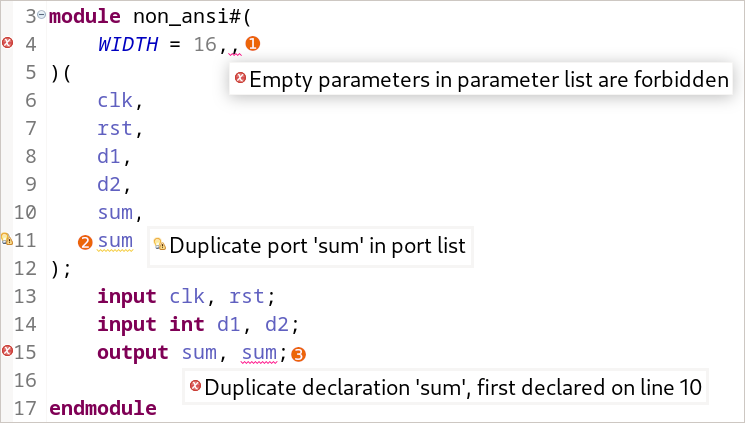Click the underlined second 'sum' on line 15
This screenshot has width=745, height=423.
point(259,353)
